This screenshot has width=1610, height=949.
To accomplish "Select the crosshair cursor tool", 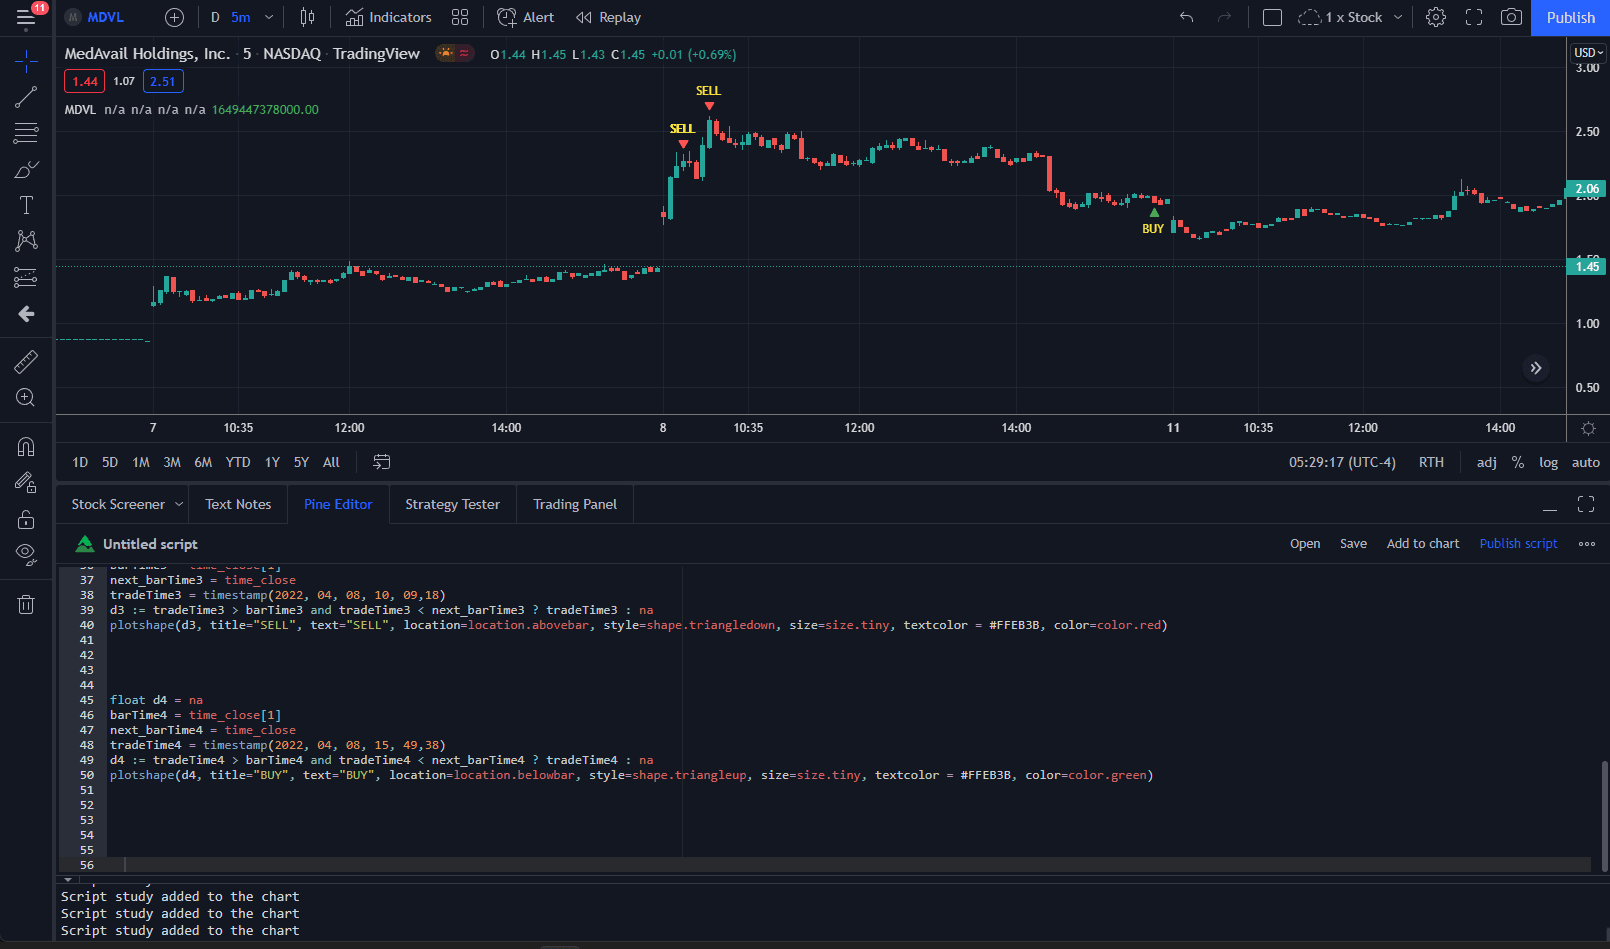I will 26,63.
